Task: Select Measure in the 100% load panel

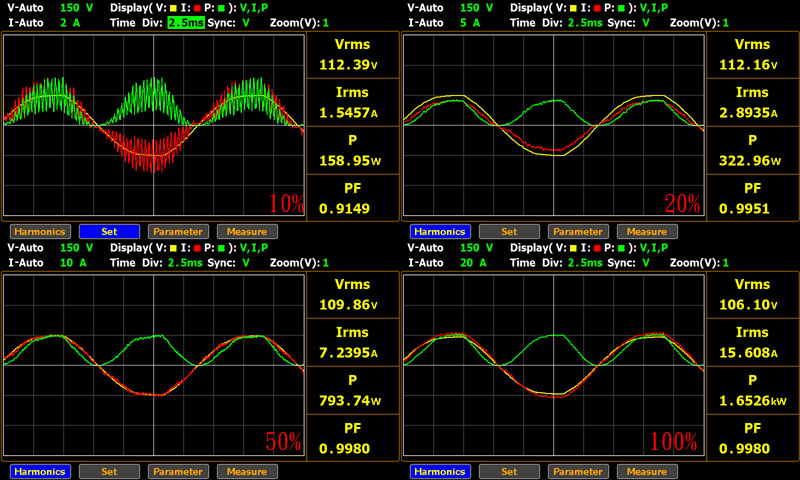Action: [x=647, y=472]
